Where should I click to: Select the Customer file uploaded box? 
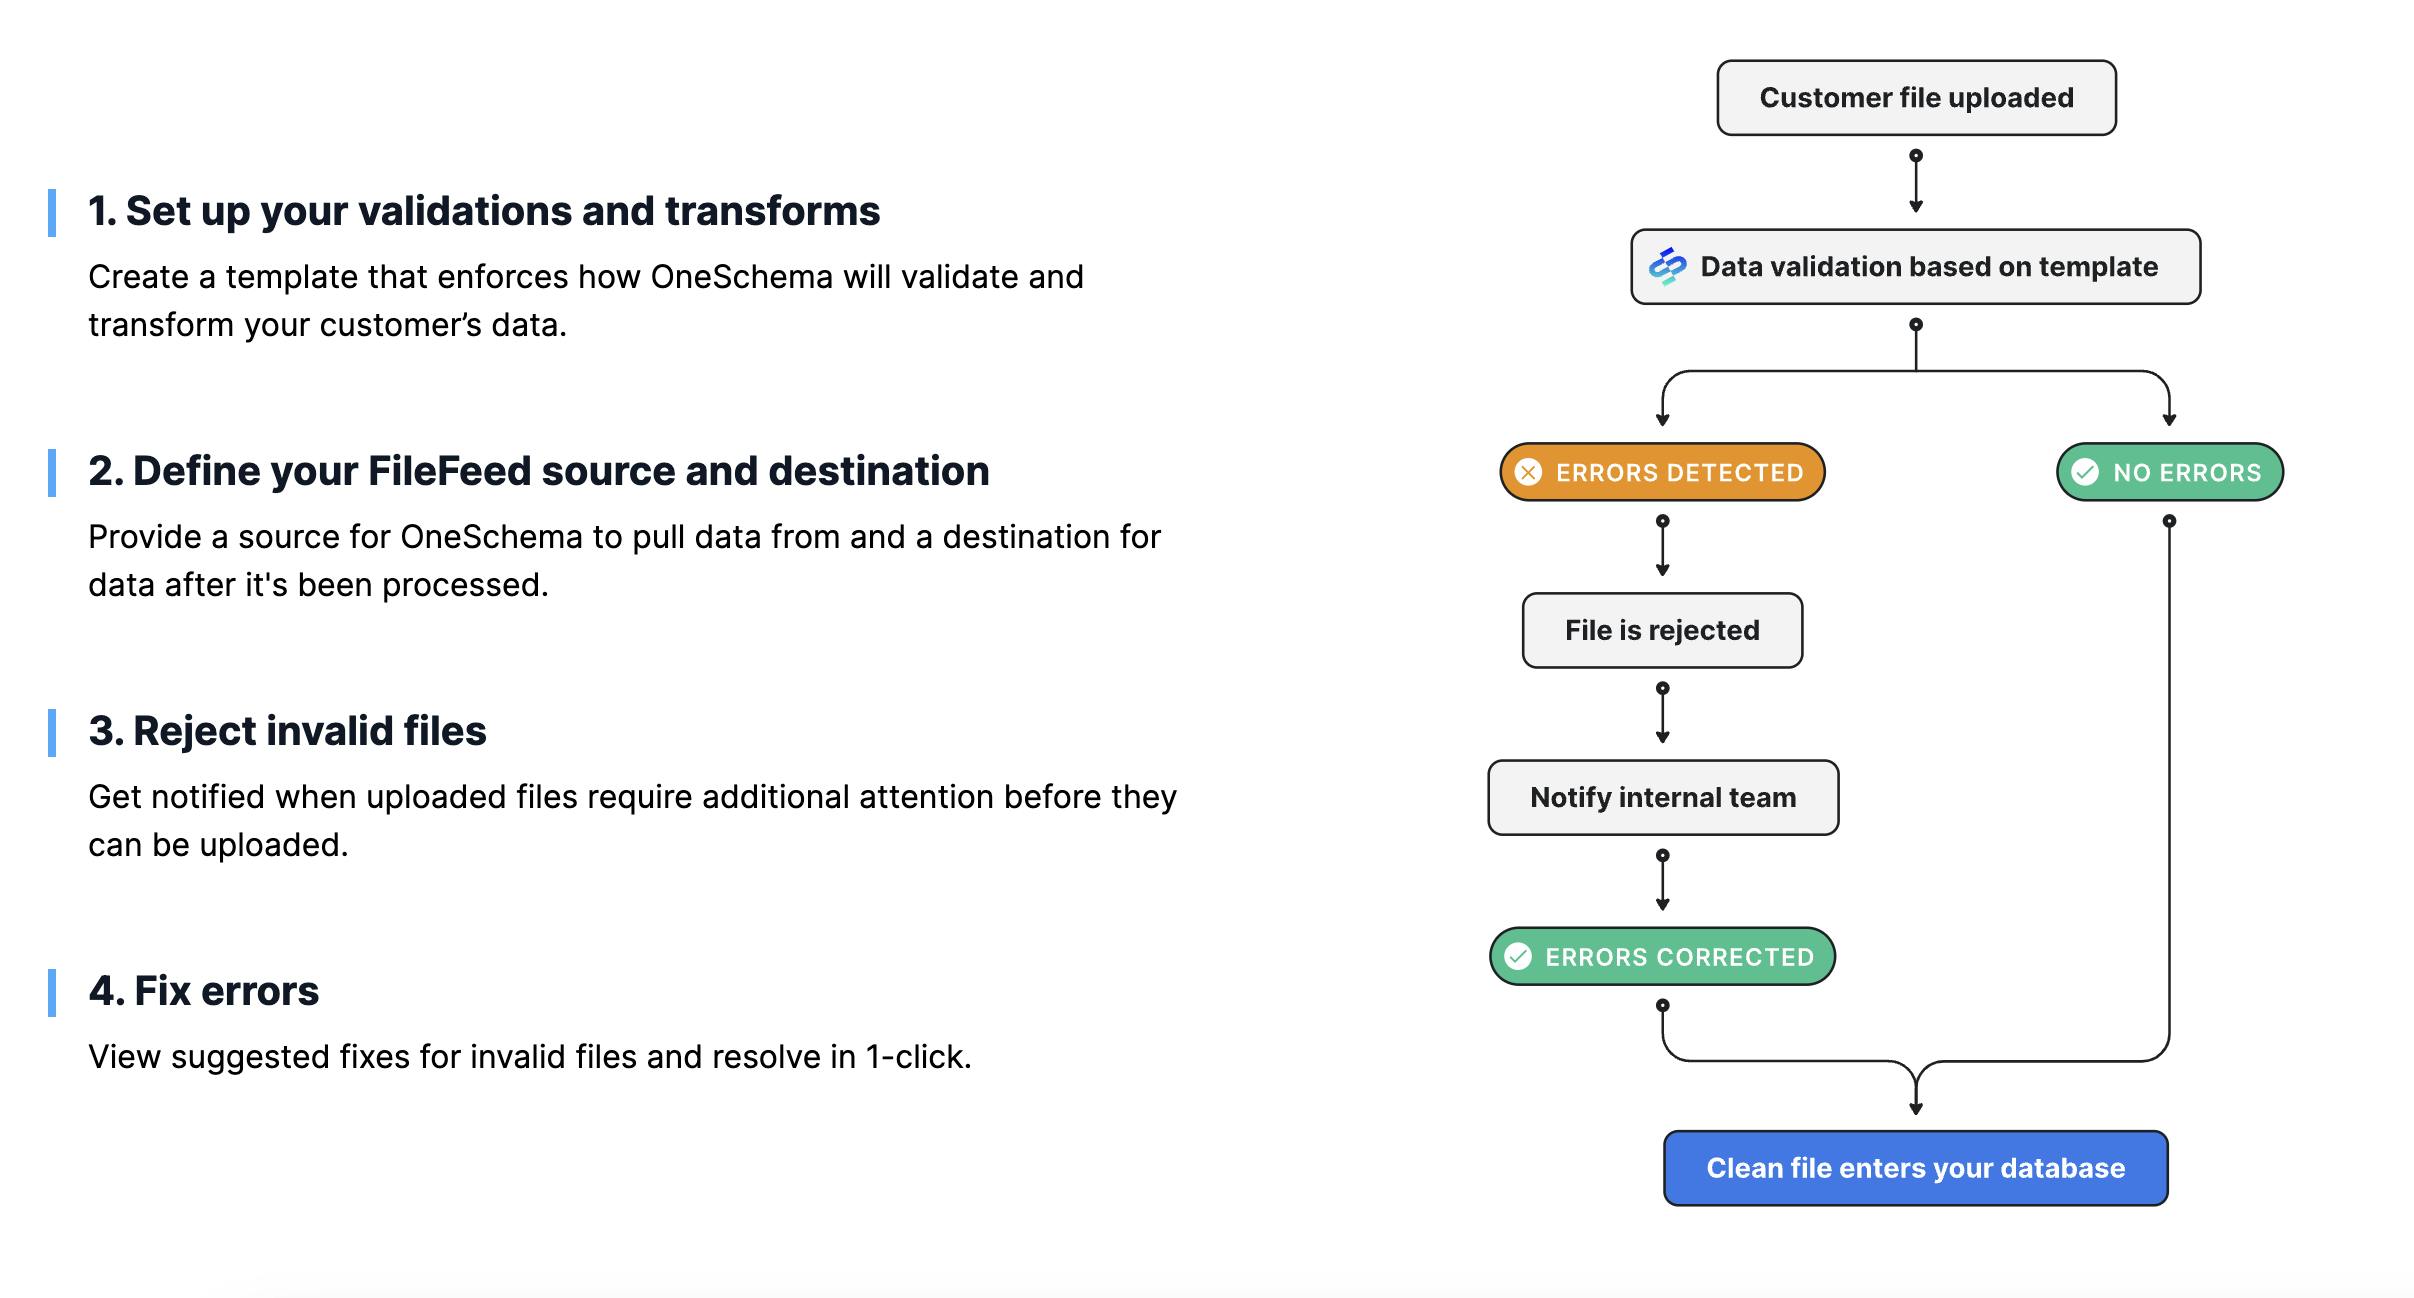click(1916, 98)
